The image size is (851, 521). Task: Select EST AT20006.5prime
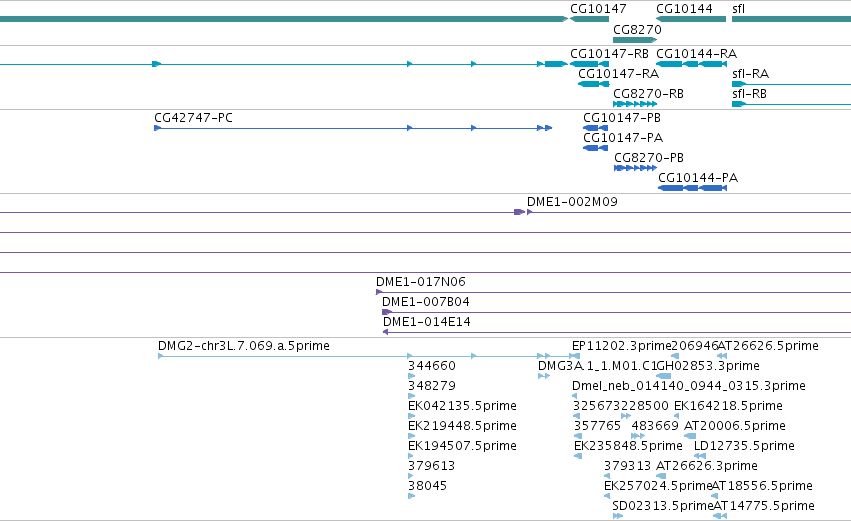point(735,427)
